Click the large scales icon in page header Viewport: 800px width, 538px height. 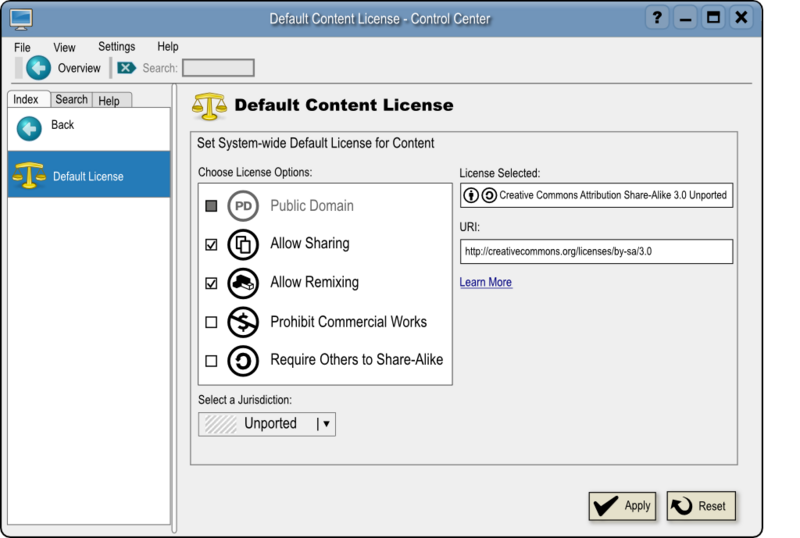click(x=209, y=106)
